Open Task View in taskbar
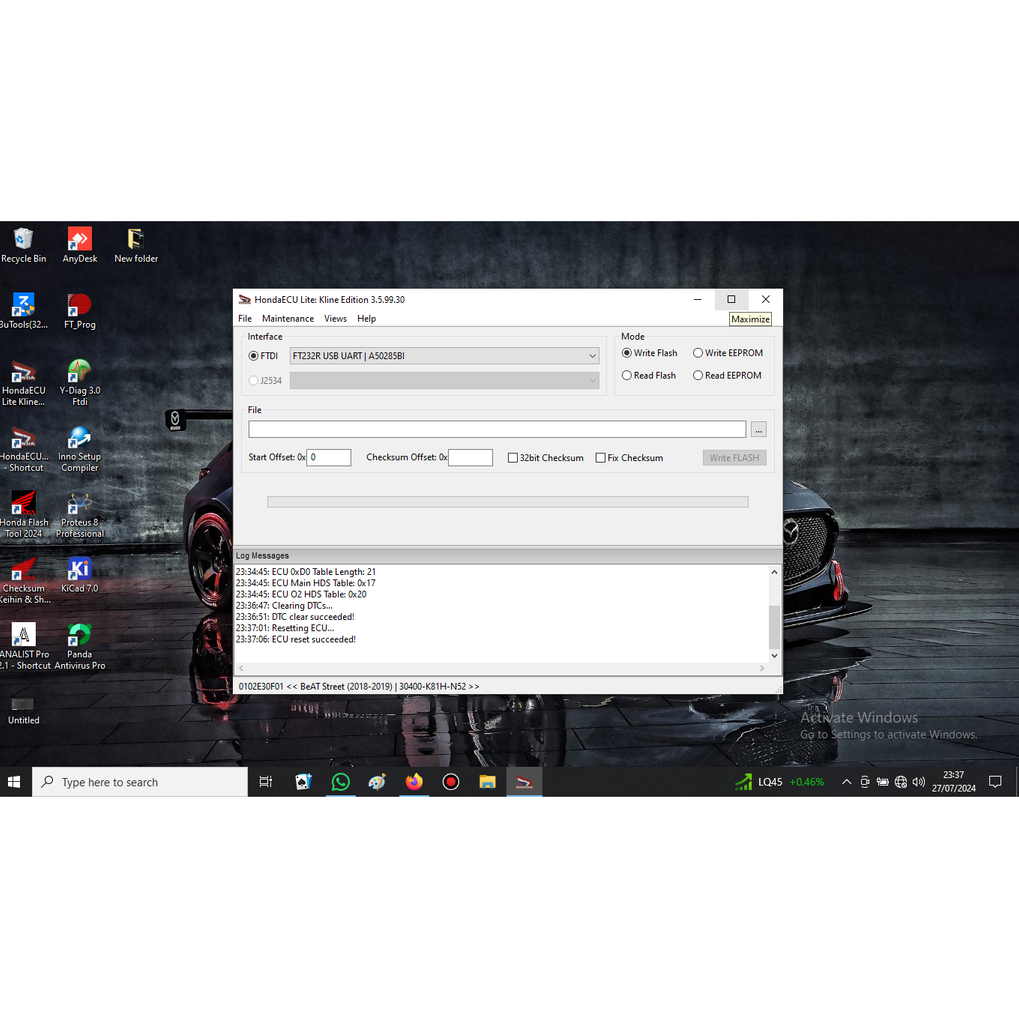 (266, 782)
